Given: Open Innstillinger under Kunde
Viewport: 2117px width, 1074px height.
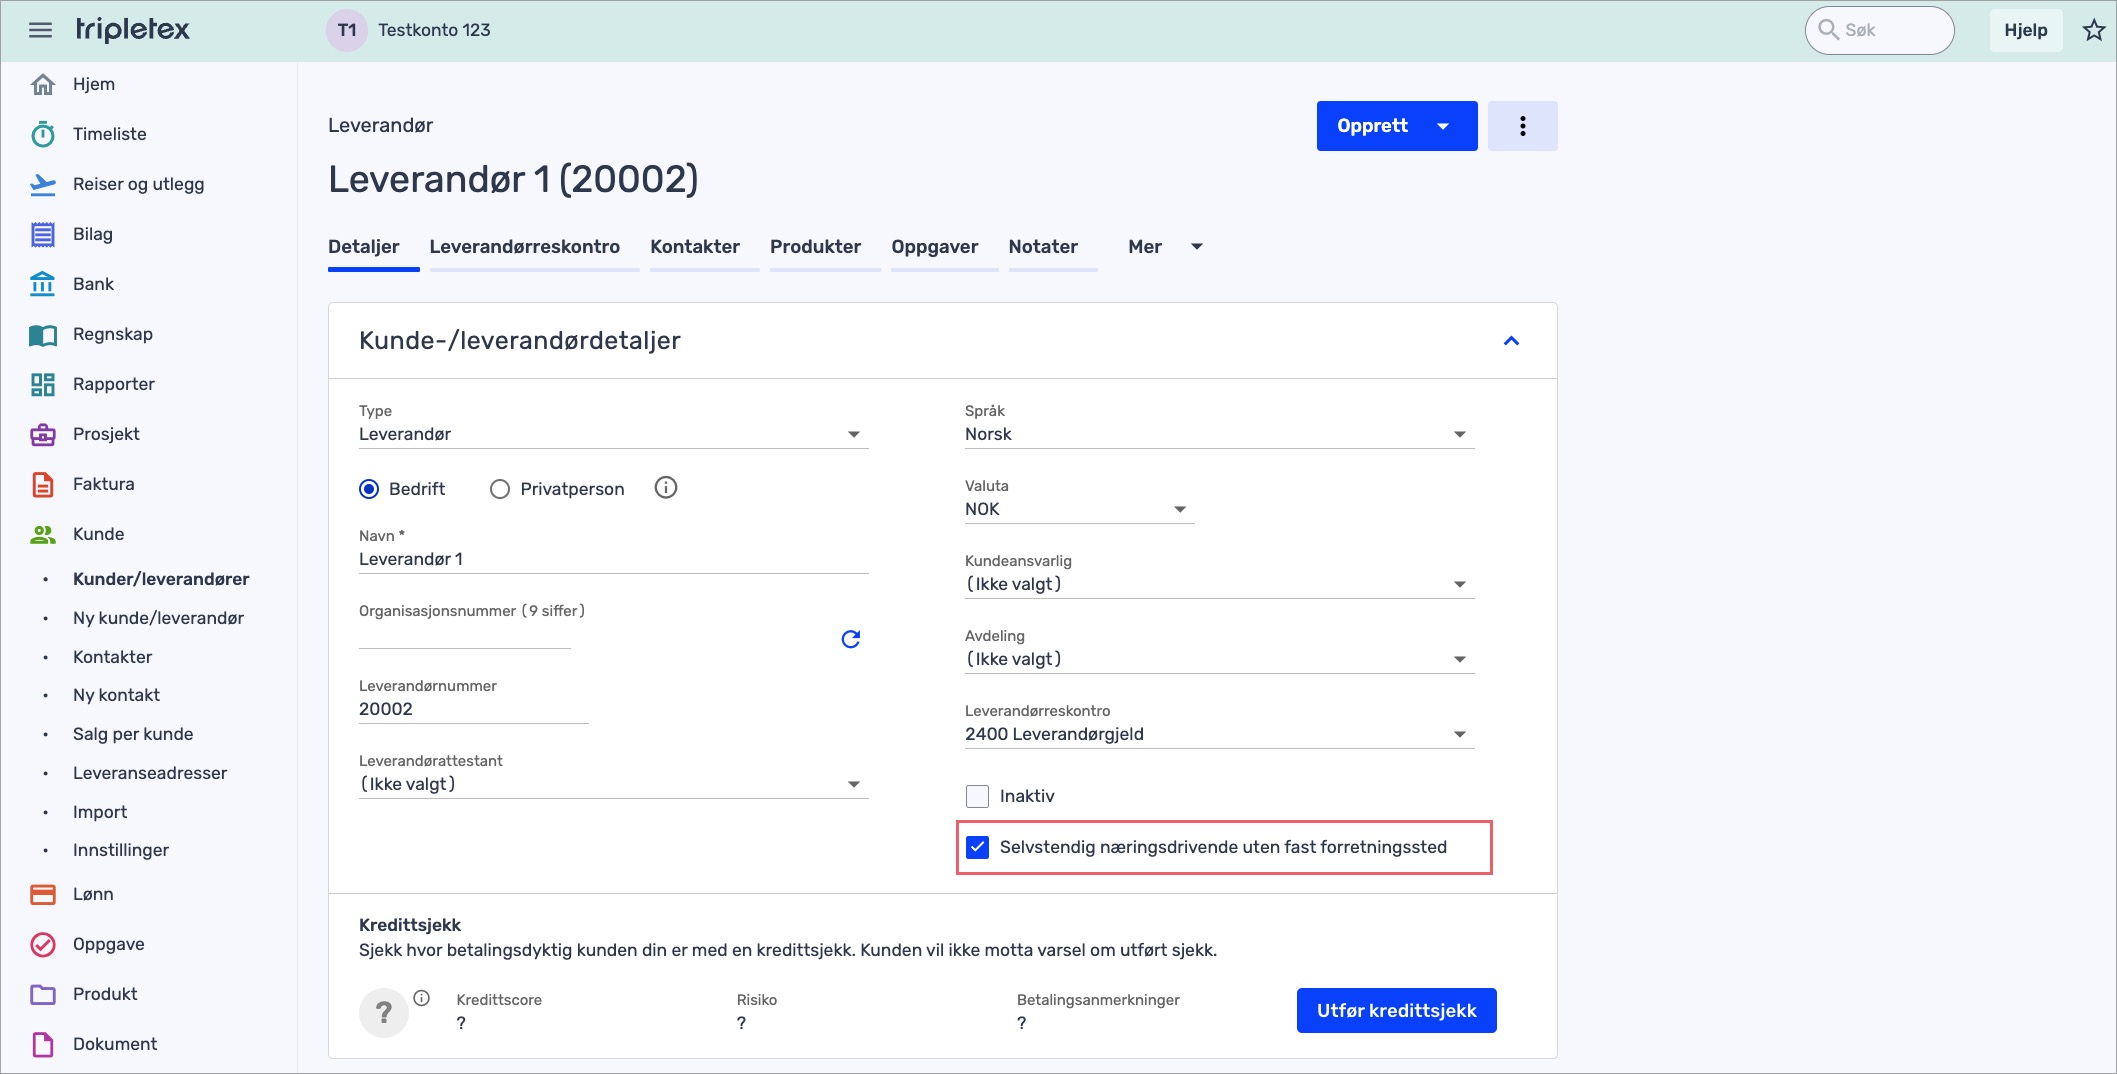Looking at the screenshot, I should click(x=121, y=850).
